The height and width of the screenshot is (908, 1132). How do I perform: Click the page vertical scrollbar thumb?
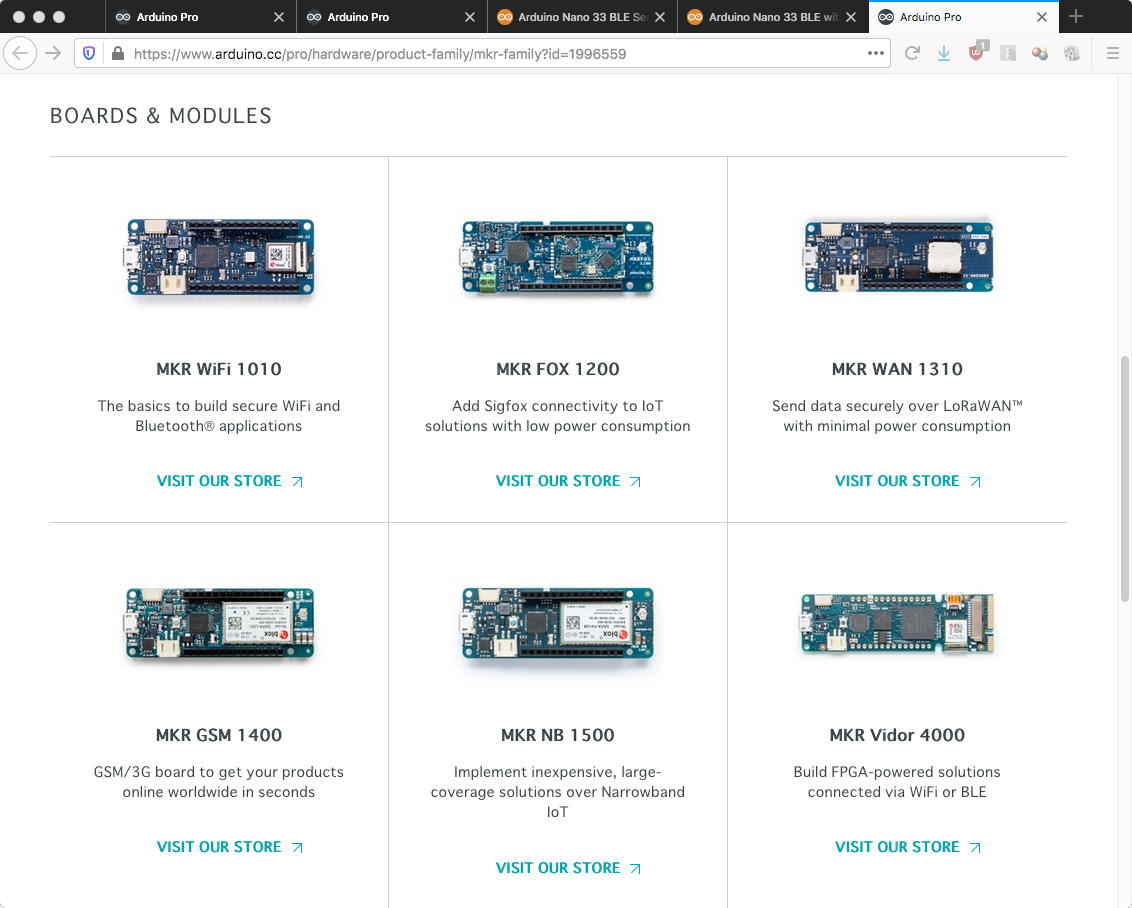click(x=1124, y=479)
